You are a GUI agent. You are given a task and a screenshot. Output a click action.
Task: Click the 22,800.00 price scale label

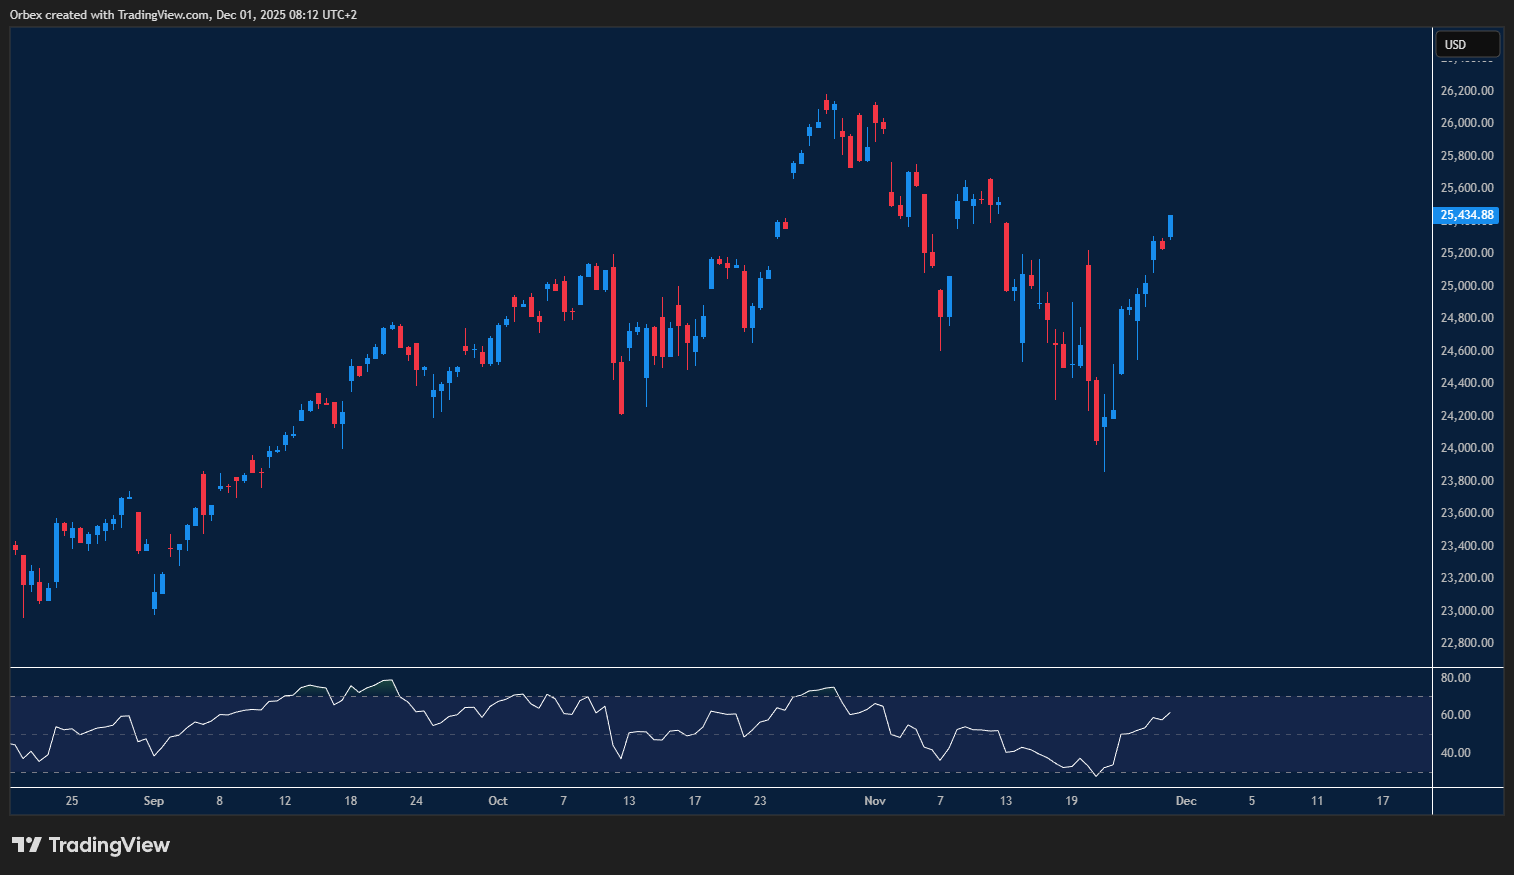pyautogui.click(x=1465, y=643)
